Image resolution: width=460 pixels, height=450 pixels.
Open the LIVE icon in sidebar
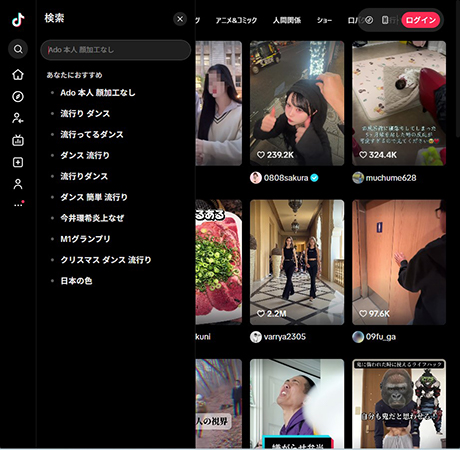coord(18,140)
